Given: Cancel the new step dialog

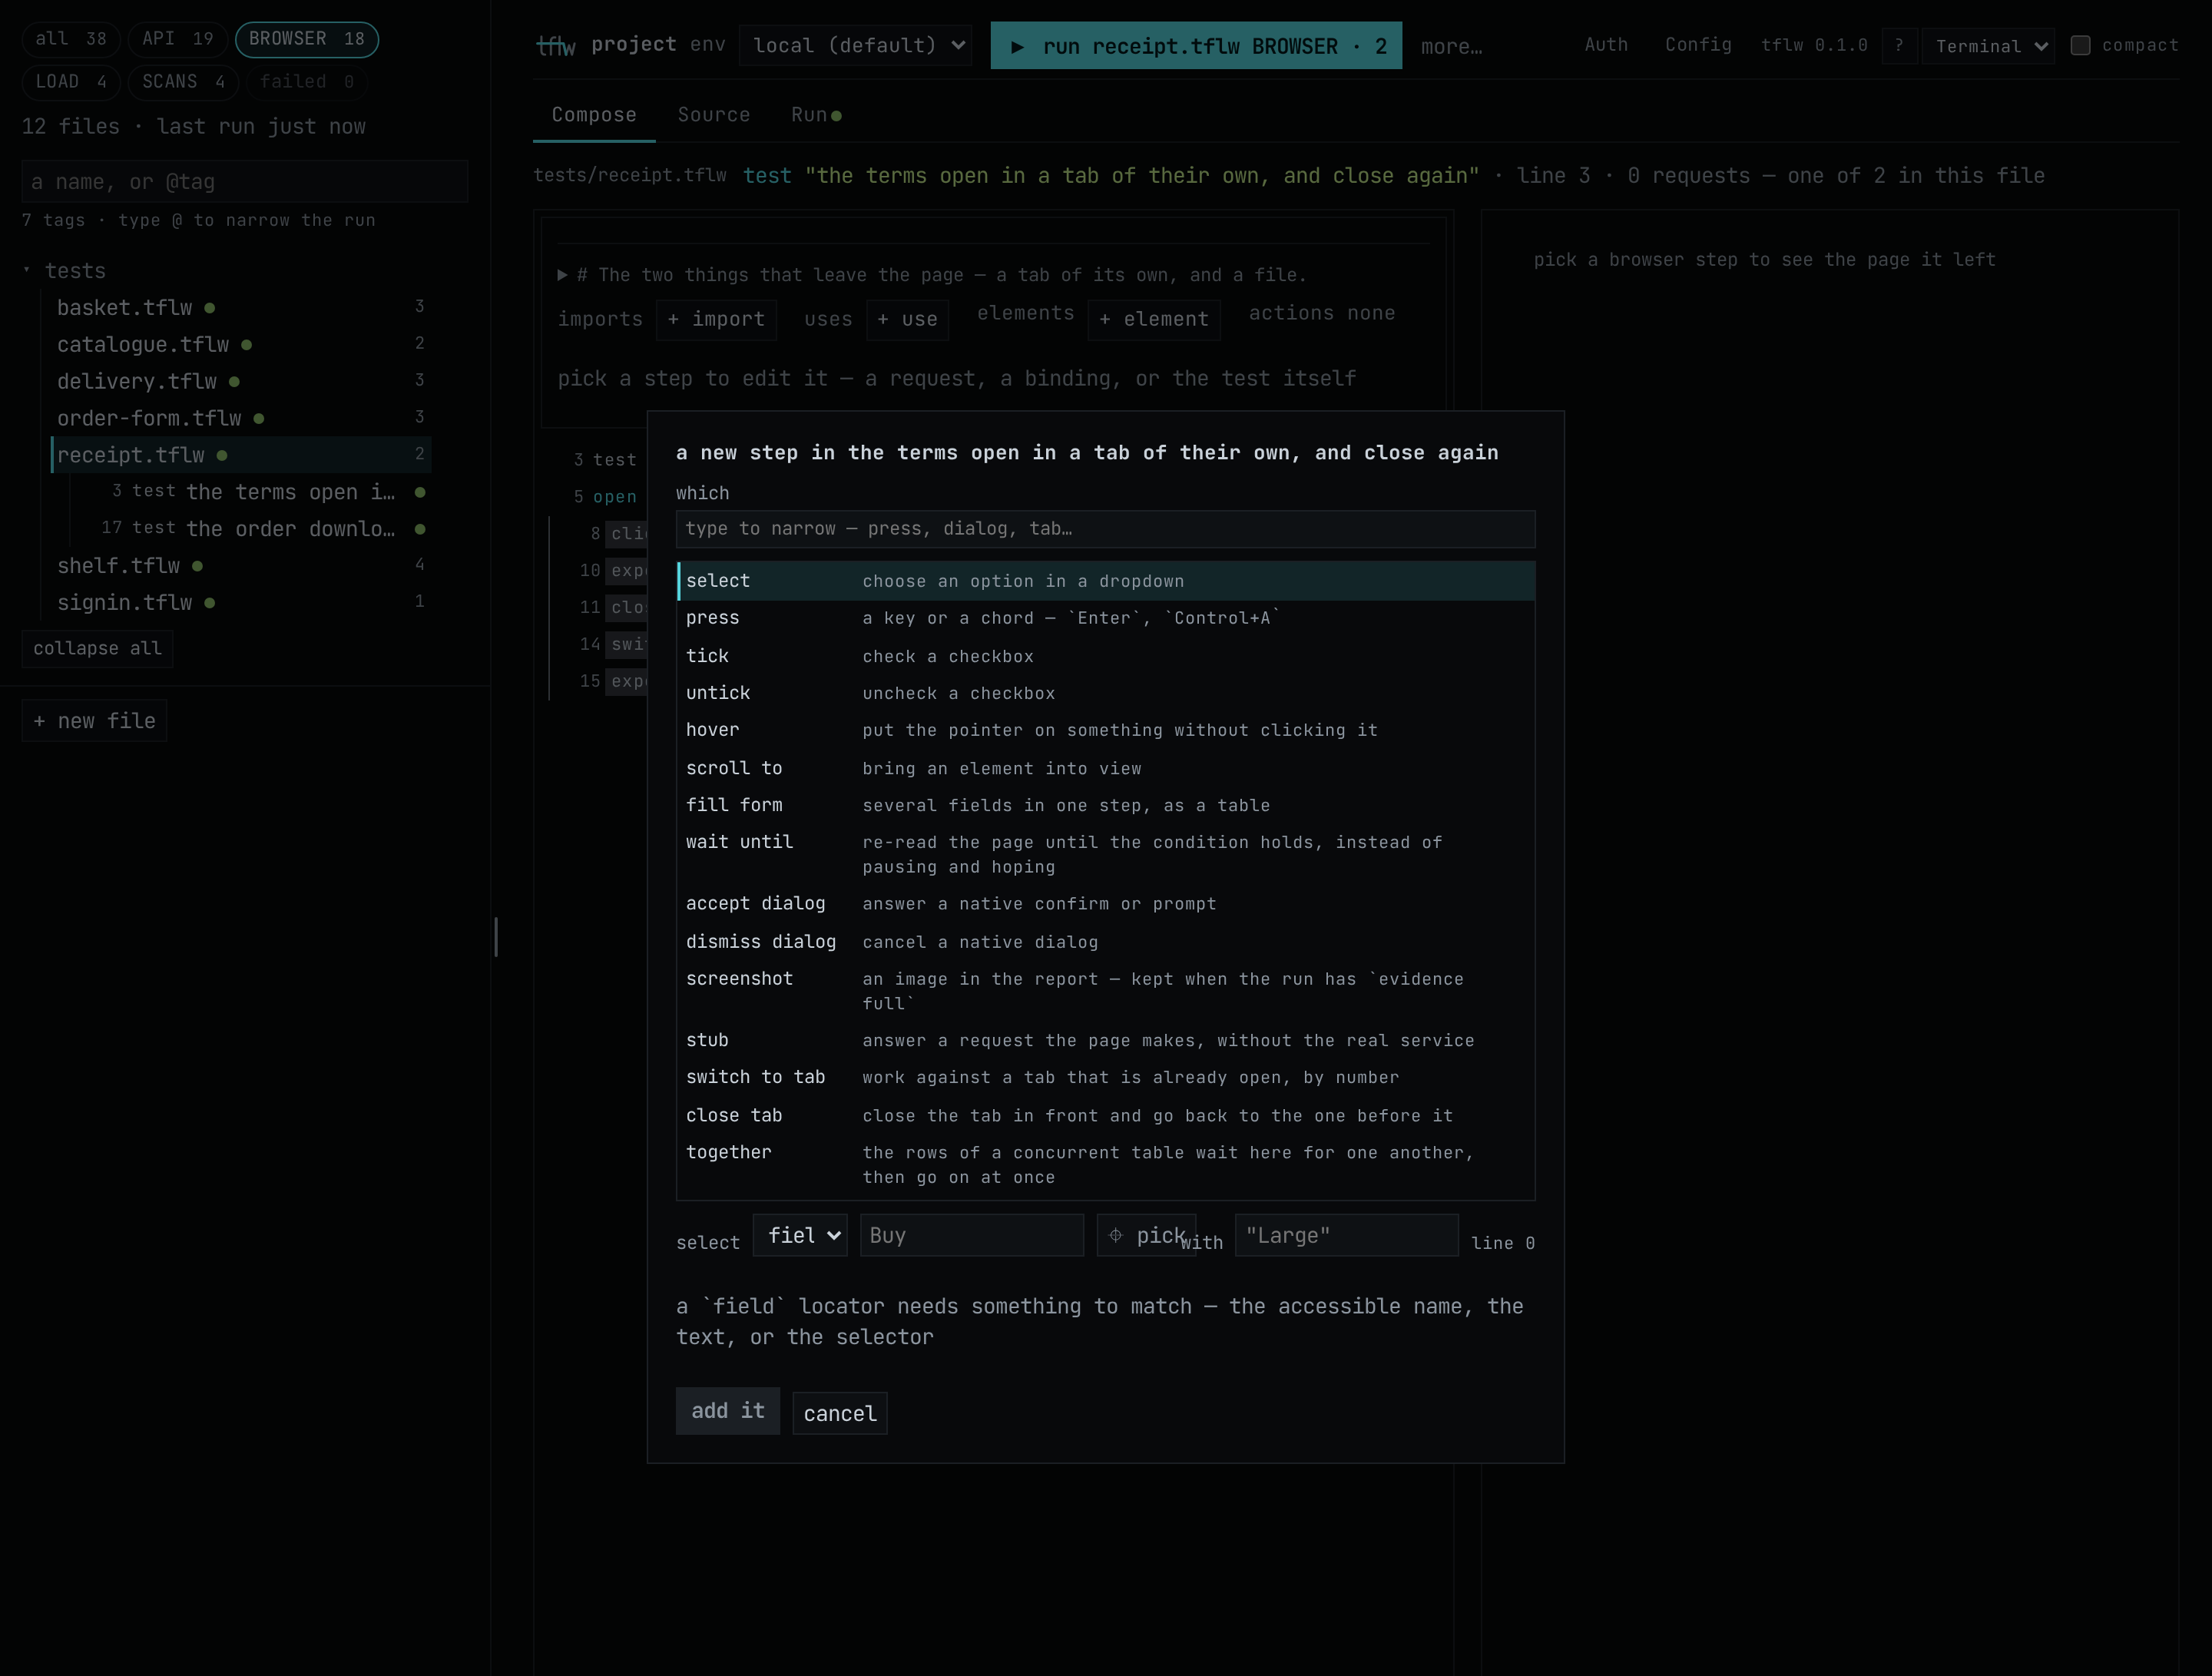Looking at the screenshot, I should 840,1413.
